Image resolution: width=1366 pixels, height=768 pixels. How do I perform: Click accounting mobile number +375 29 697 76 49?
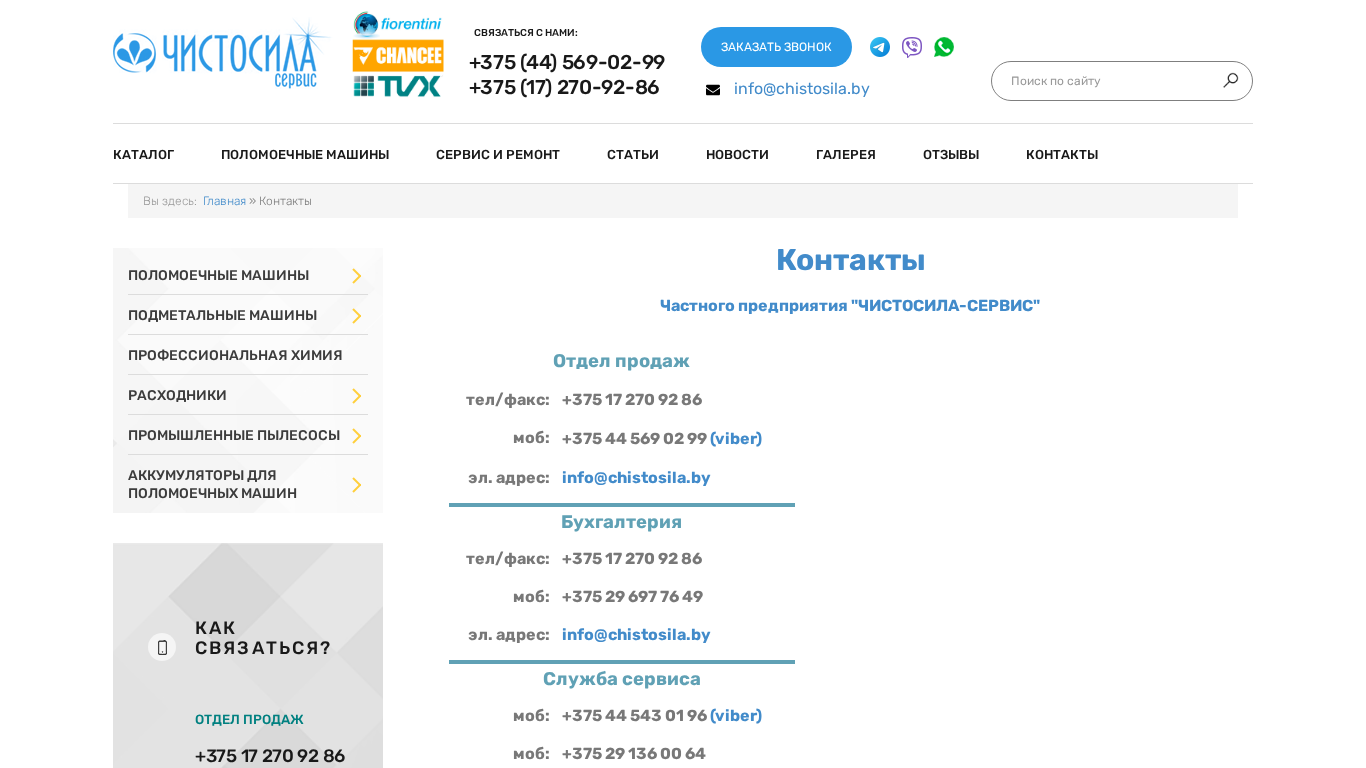click(x=632, y=597)
